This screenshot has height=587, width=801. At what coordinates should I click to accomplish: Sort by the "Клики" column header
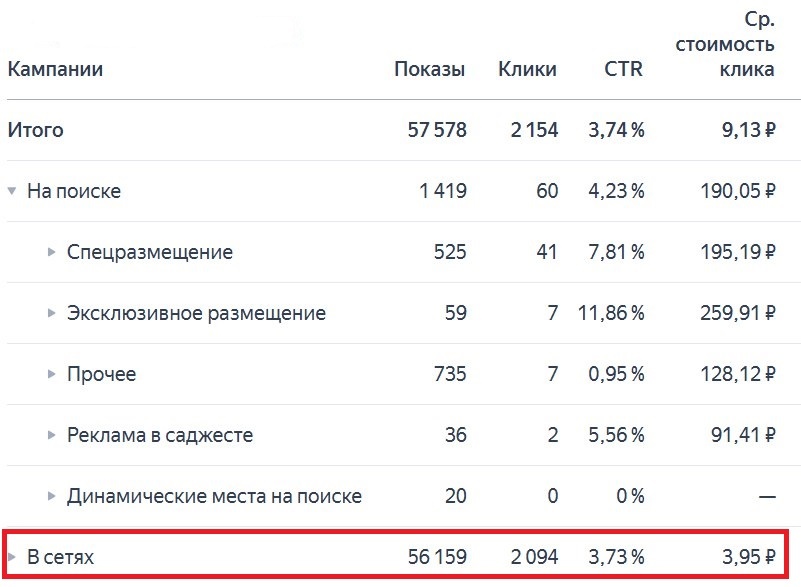(527, 69)
